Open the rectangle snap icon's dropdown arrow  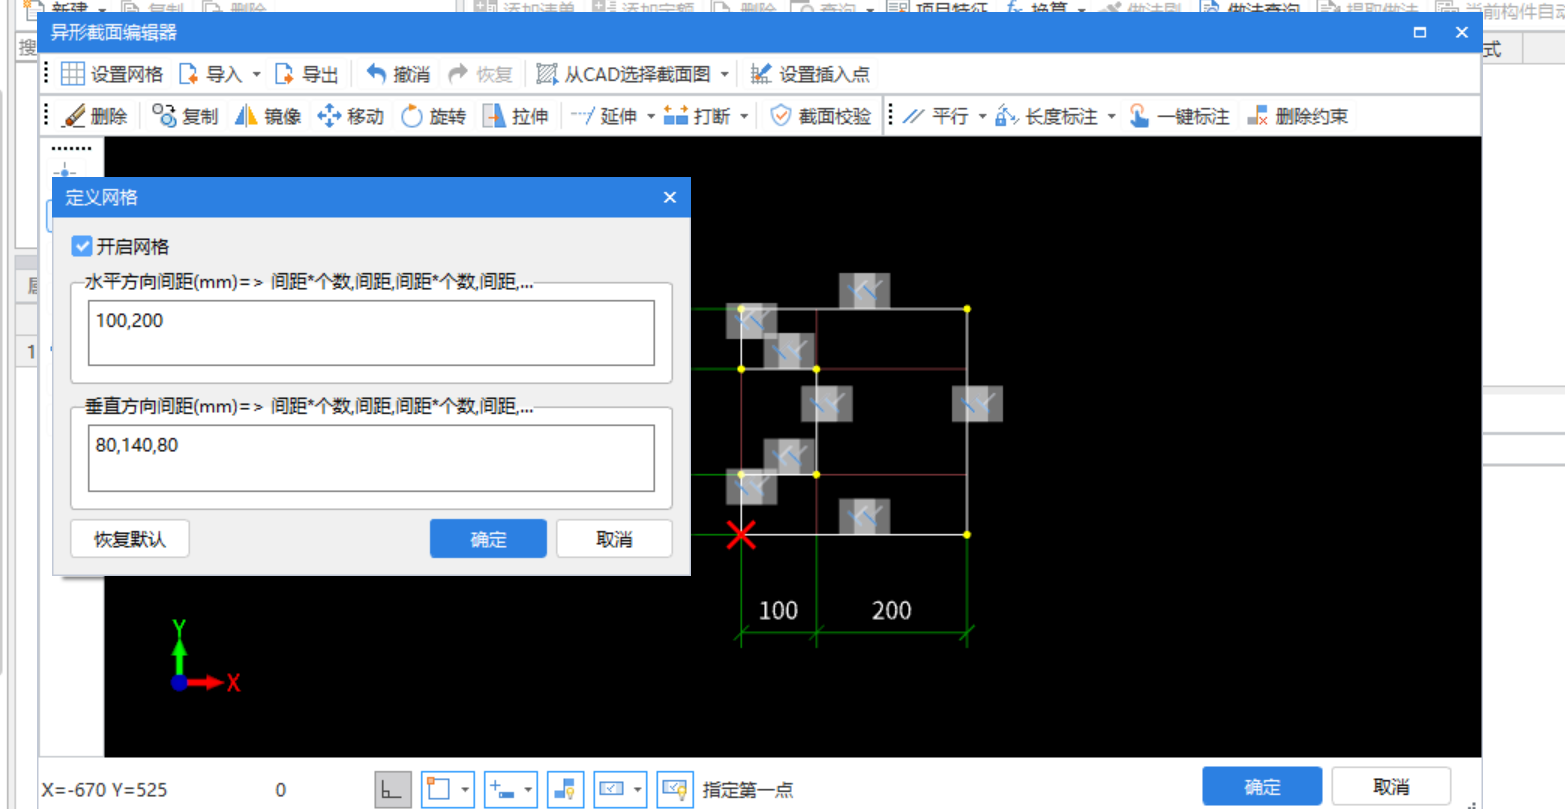465,789
